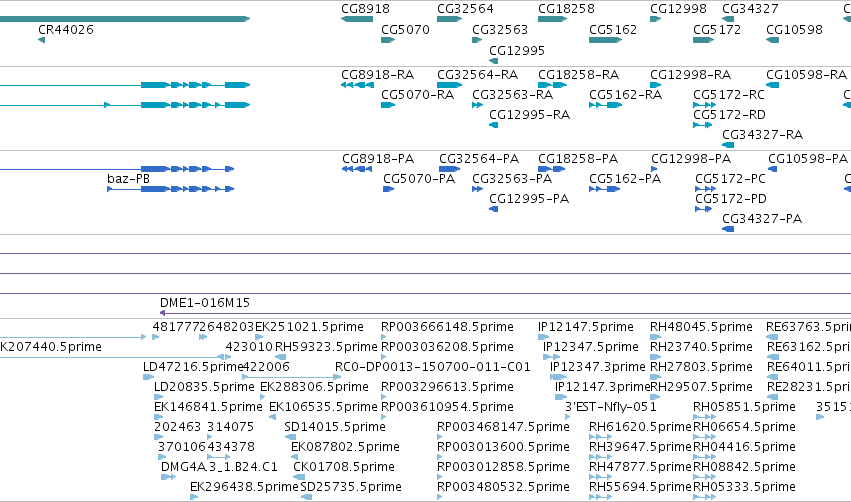Click the RC0-DP0013-150700-011-C01 label

pos(433,367)
